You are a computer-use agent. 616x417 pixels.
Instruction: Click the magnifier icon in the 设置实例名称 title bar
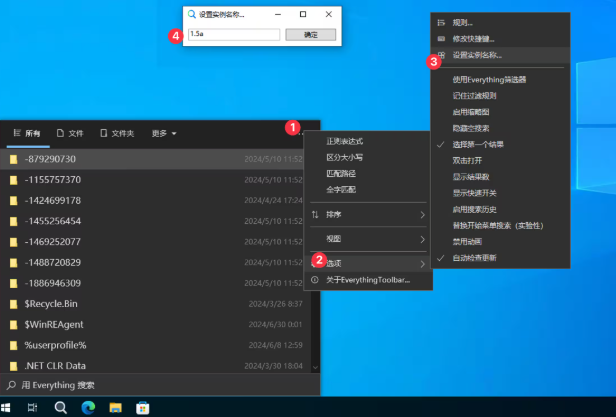[192, 15]
